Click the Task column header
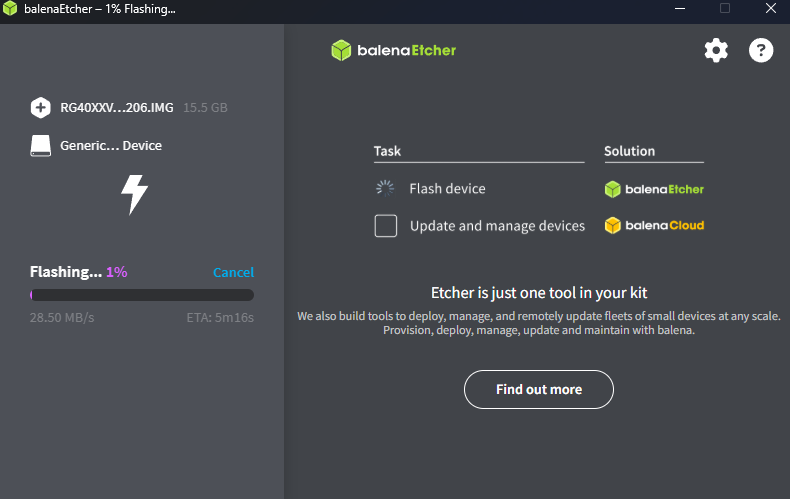This screenshot has width=790, height=499. (388, 151)
